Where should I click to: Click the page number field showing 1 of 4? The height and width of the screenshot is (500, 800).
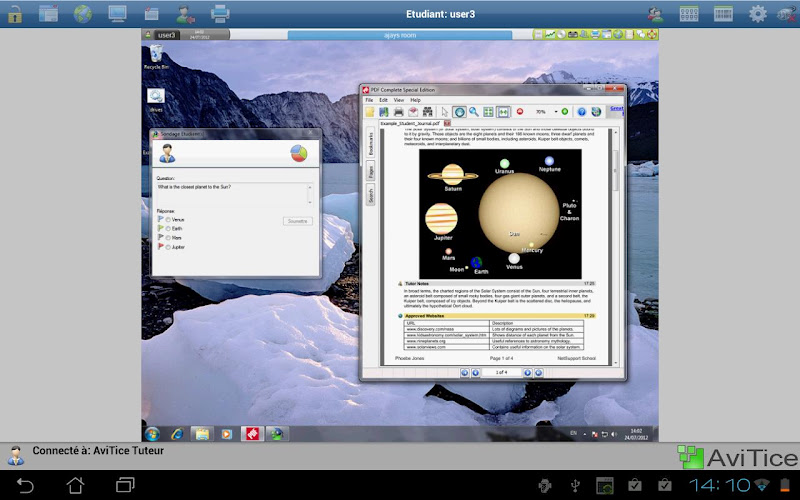pyautogui.click(x=500, y=372)
